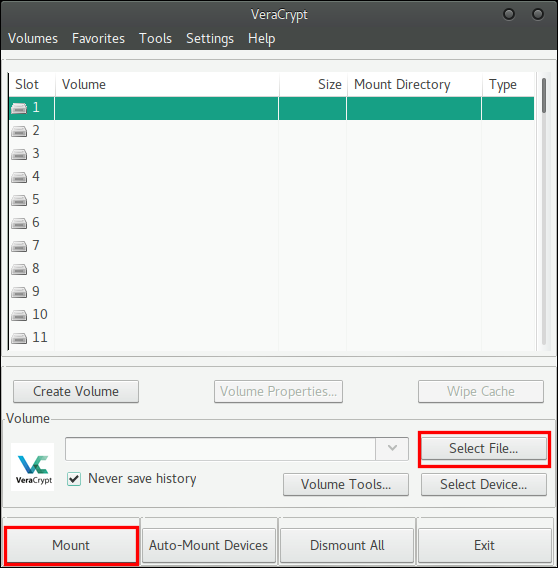Click the right round titlebar button
558x568 pixels.
[538, 14]
